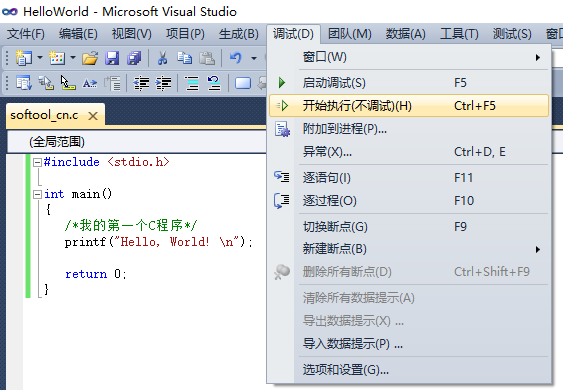Viewport: 563px width, 390px height.
Task: Choose 启动调试(S) F5 menu item
Action: [x=409, y=83]
